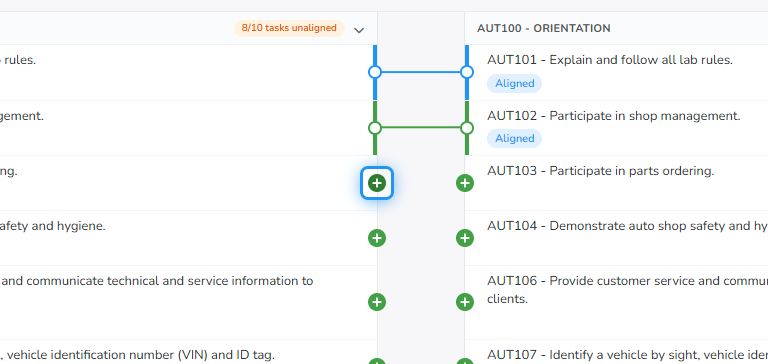The width and height of the screenshot is (768, 364).
Task: Click the 8/10 tasks unaligned badge
Action: [x=289, y=28]
